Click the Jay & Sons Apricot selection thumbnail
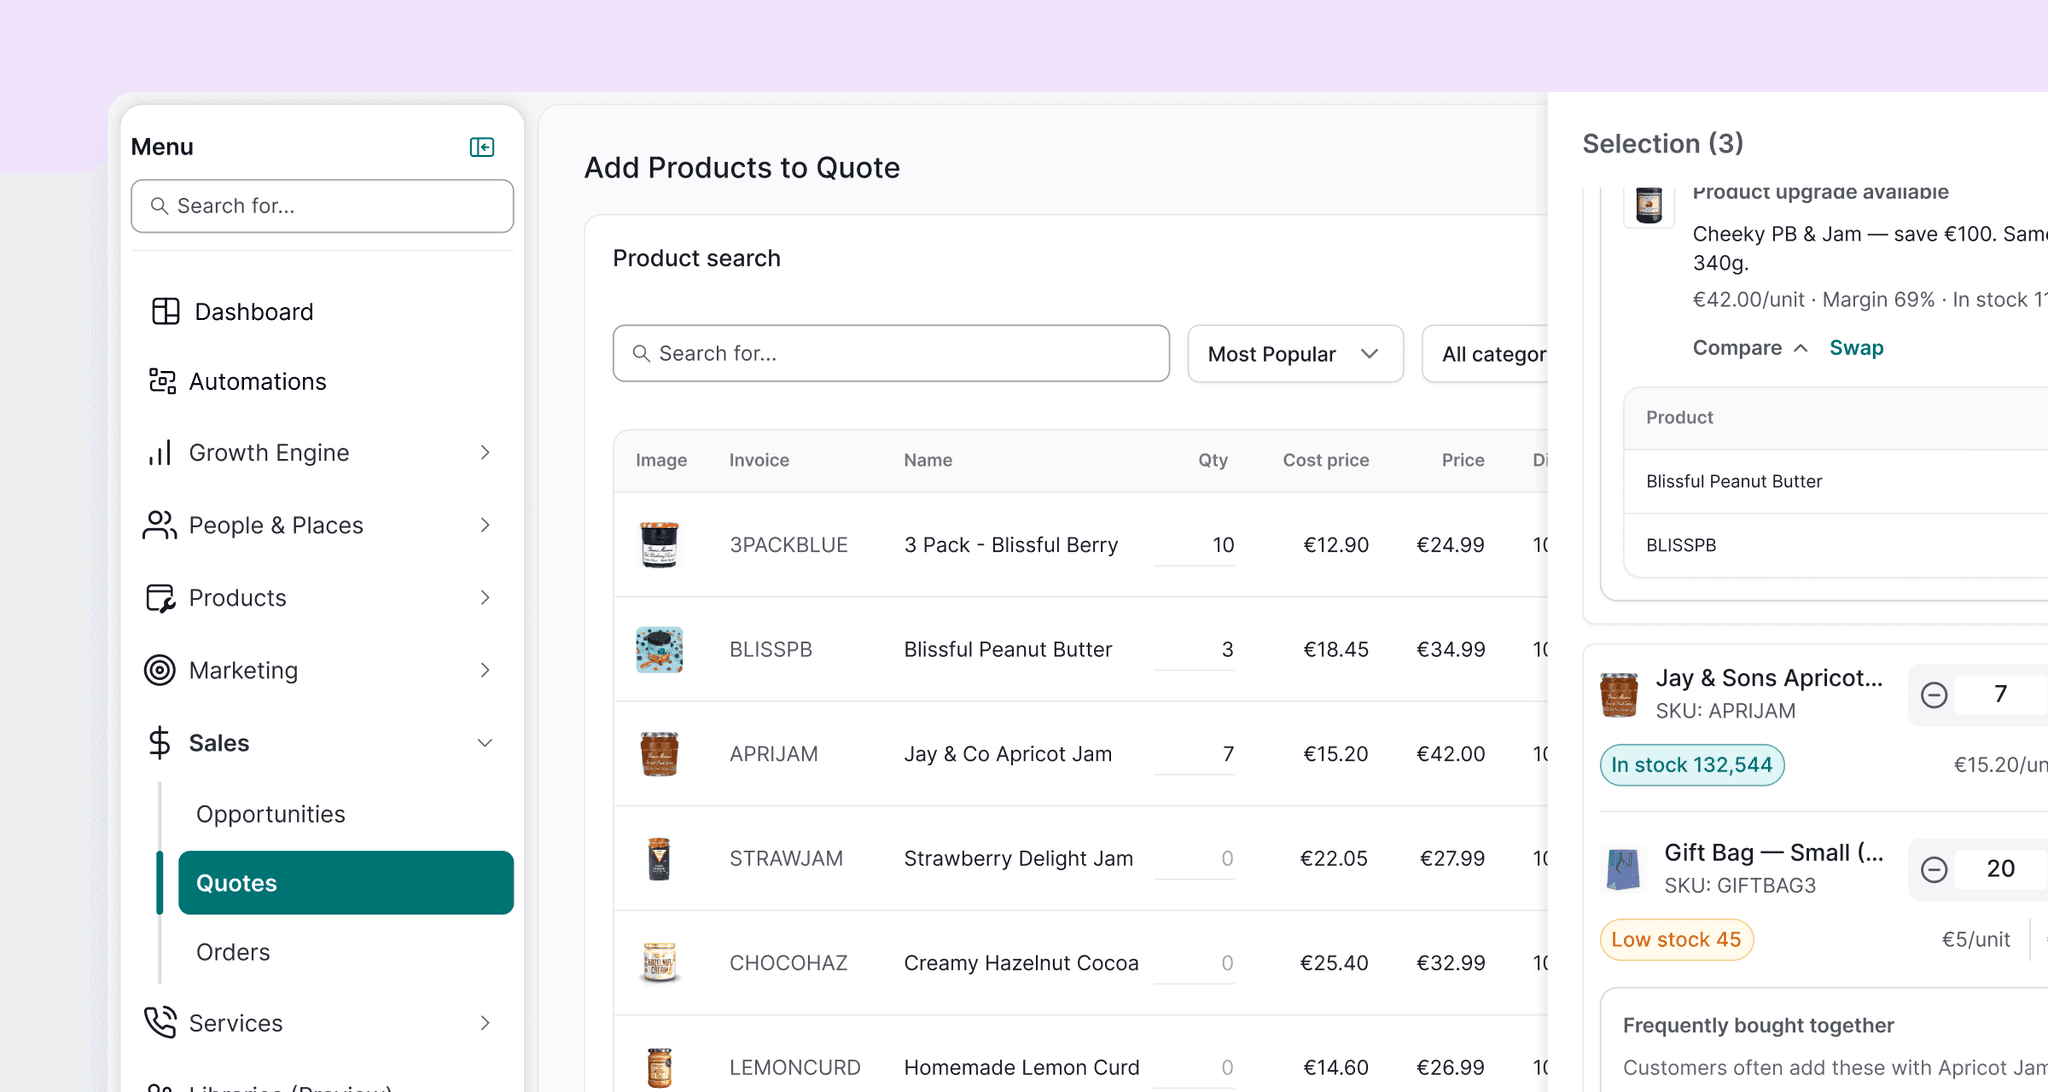Image resolution: width=2048 pixels, height=1092 pixels. click(1619, 695)
